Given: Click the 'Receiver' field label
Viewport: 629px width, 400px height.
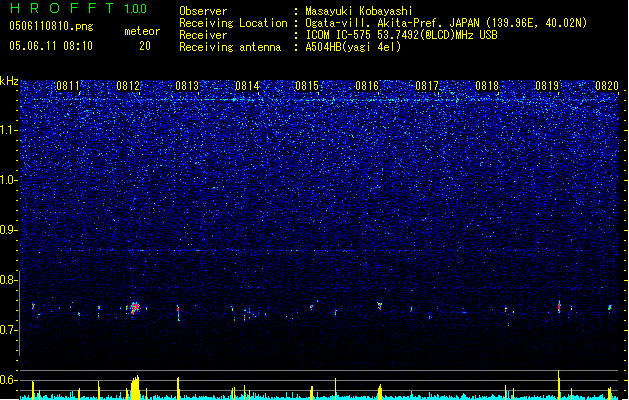Looking at the screenshot, I should (x=203, y=35).
